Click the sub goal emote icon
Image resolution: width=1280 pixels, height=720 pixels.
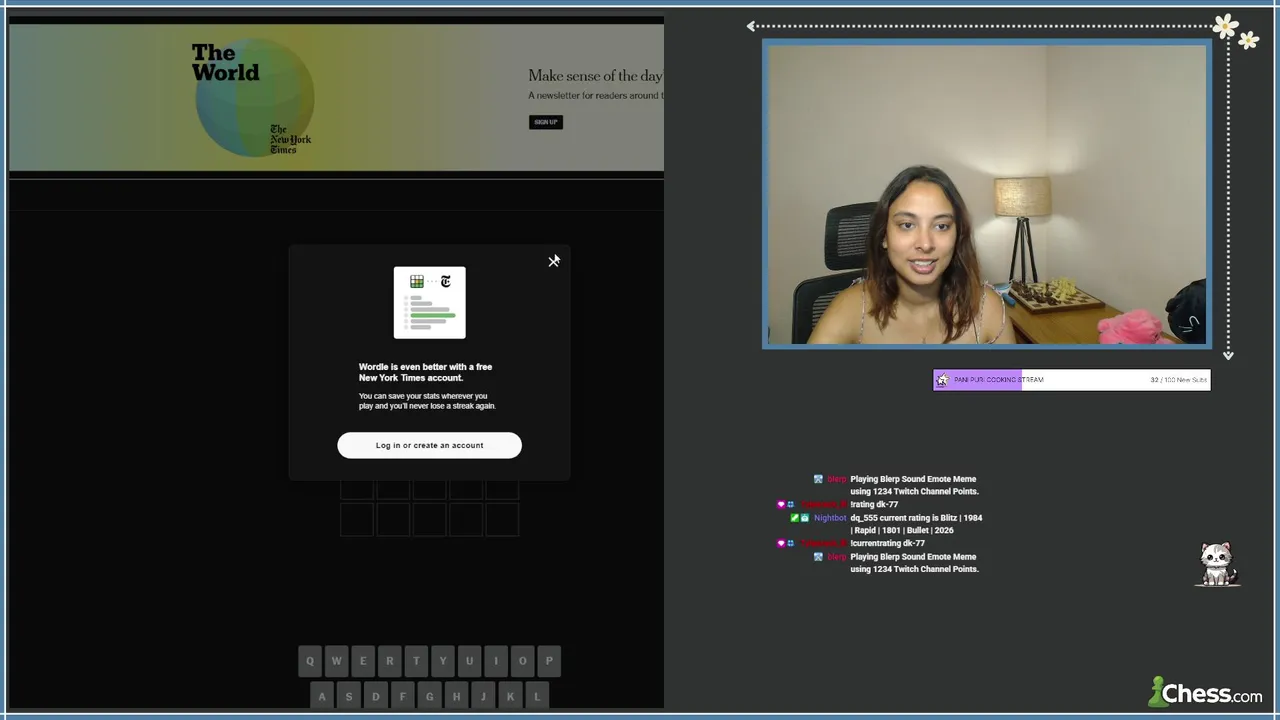[942, 380]
